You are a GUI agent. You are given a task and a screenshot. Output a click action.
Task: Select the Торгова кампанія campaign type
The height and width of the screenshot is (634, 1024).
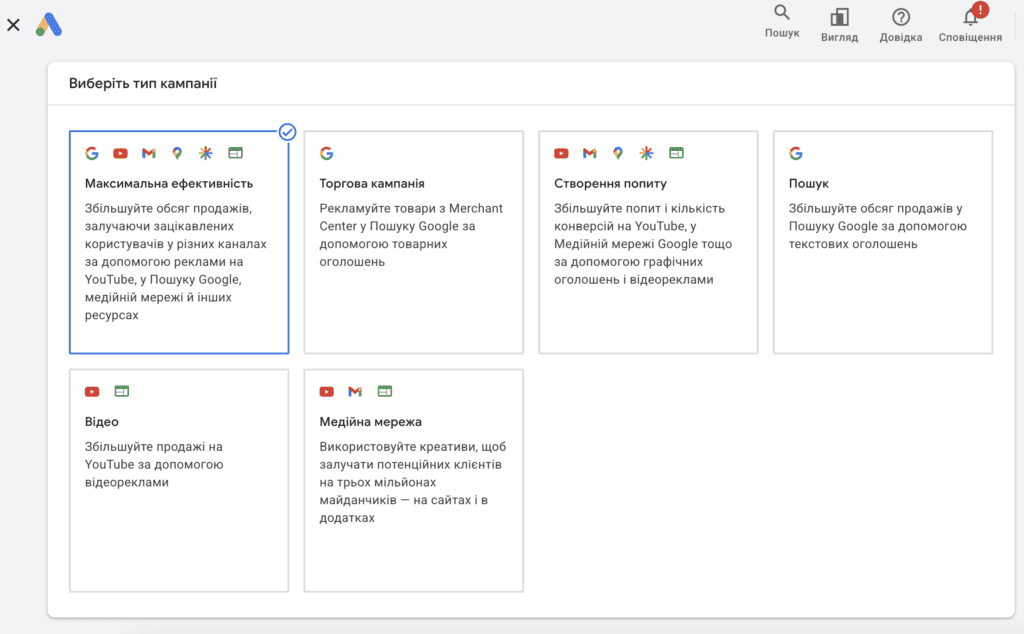coord(413,242)
